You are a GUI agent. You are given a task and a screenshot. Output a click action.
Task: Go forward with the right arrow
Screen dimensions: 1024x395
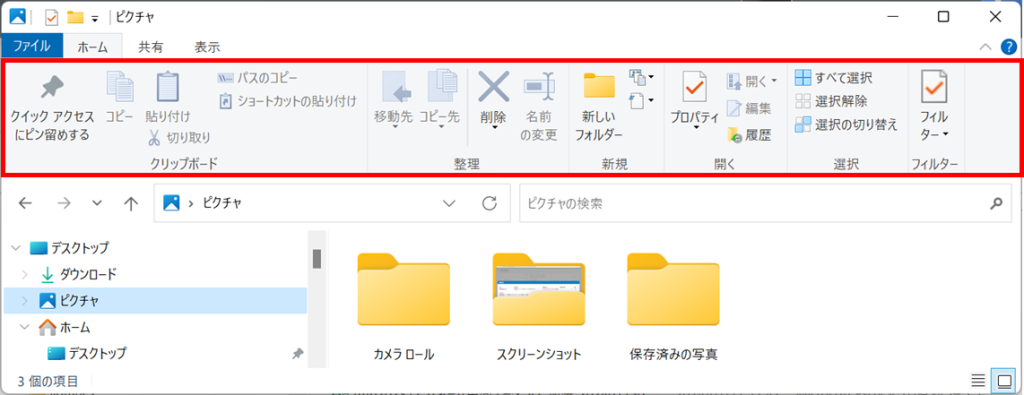click(x=63, y=204)
